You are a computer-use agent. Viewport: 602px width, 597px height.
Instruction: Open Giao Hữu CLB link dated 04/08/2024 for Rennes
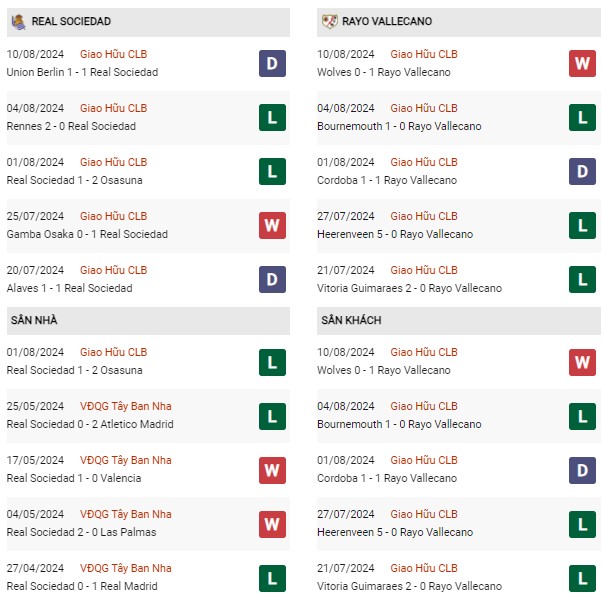pos(114,108)
